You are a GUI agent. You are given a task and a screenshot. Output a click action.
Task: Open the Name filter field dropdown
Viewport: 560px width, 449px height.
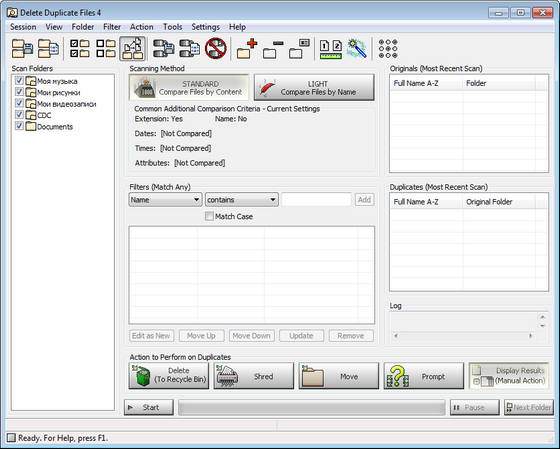point(165,200)
